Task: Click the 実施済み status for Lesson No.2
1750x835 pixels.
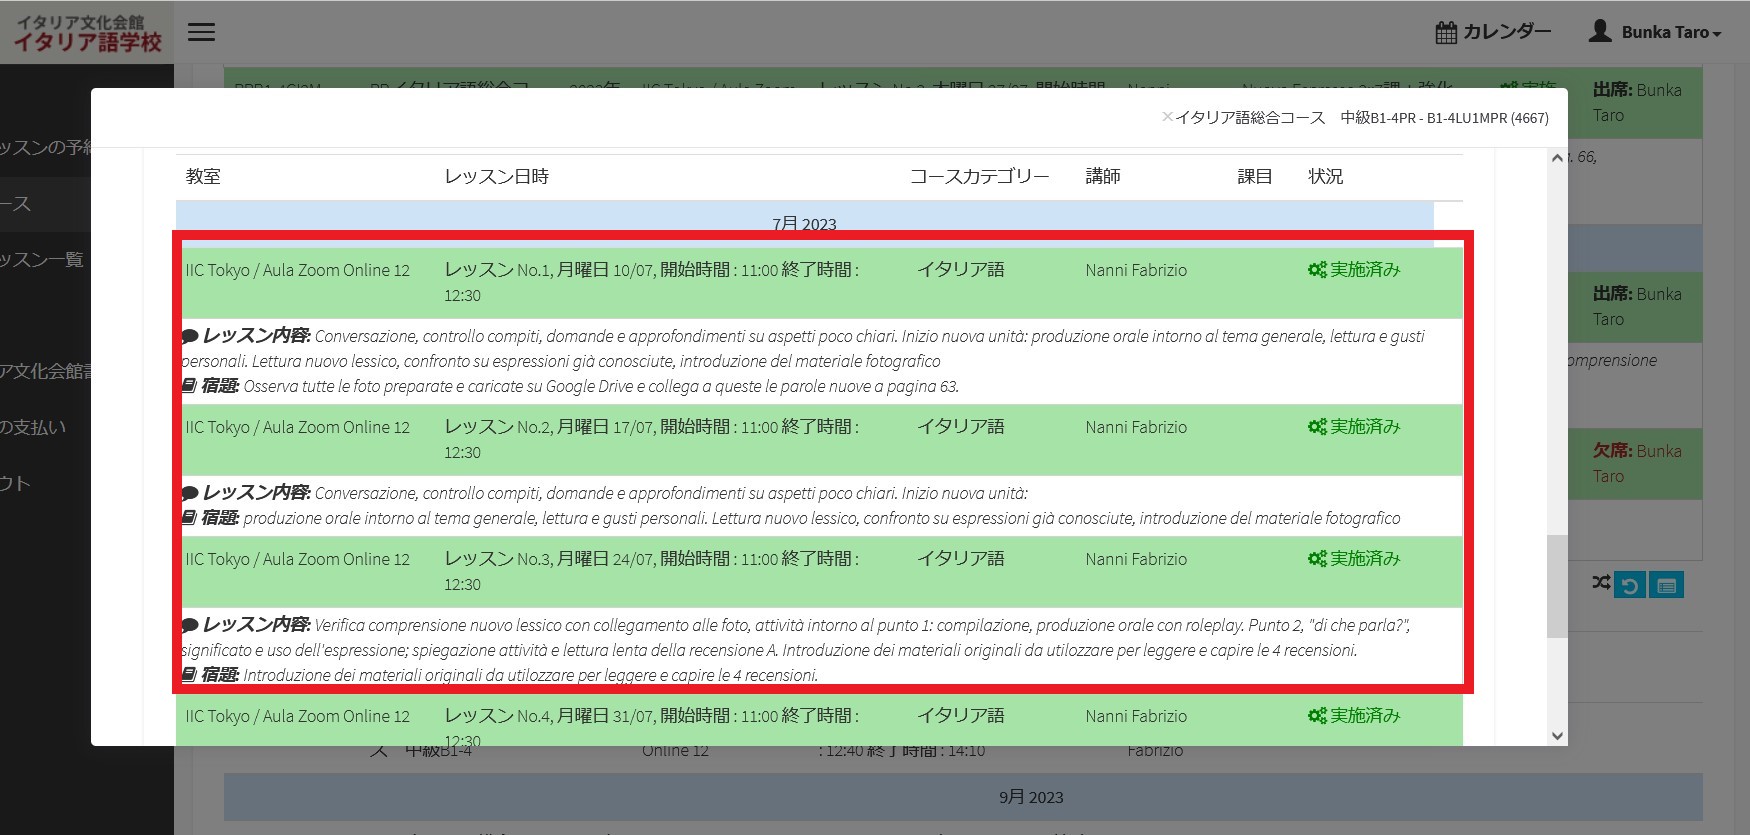Action: [1364, 427]
